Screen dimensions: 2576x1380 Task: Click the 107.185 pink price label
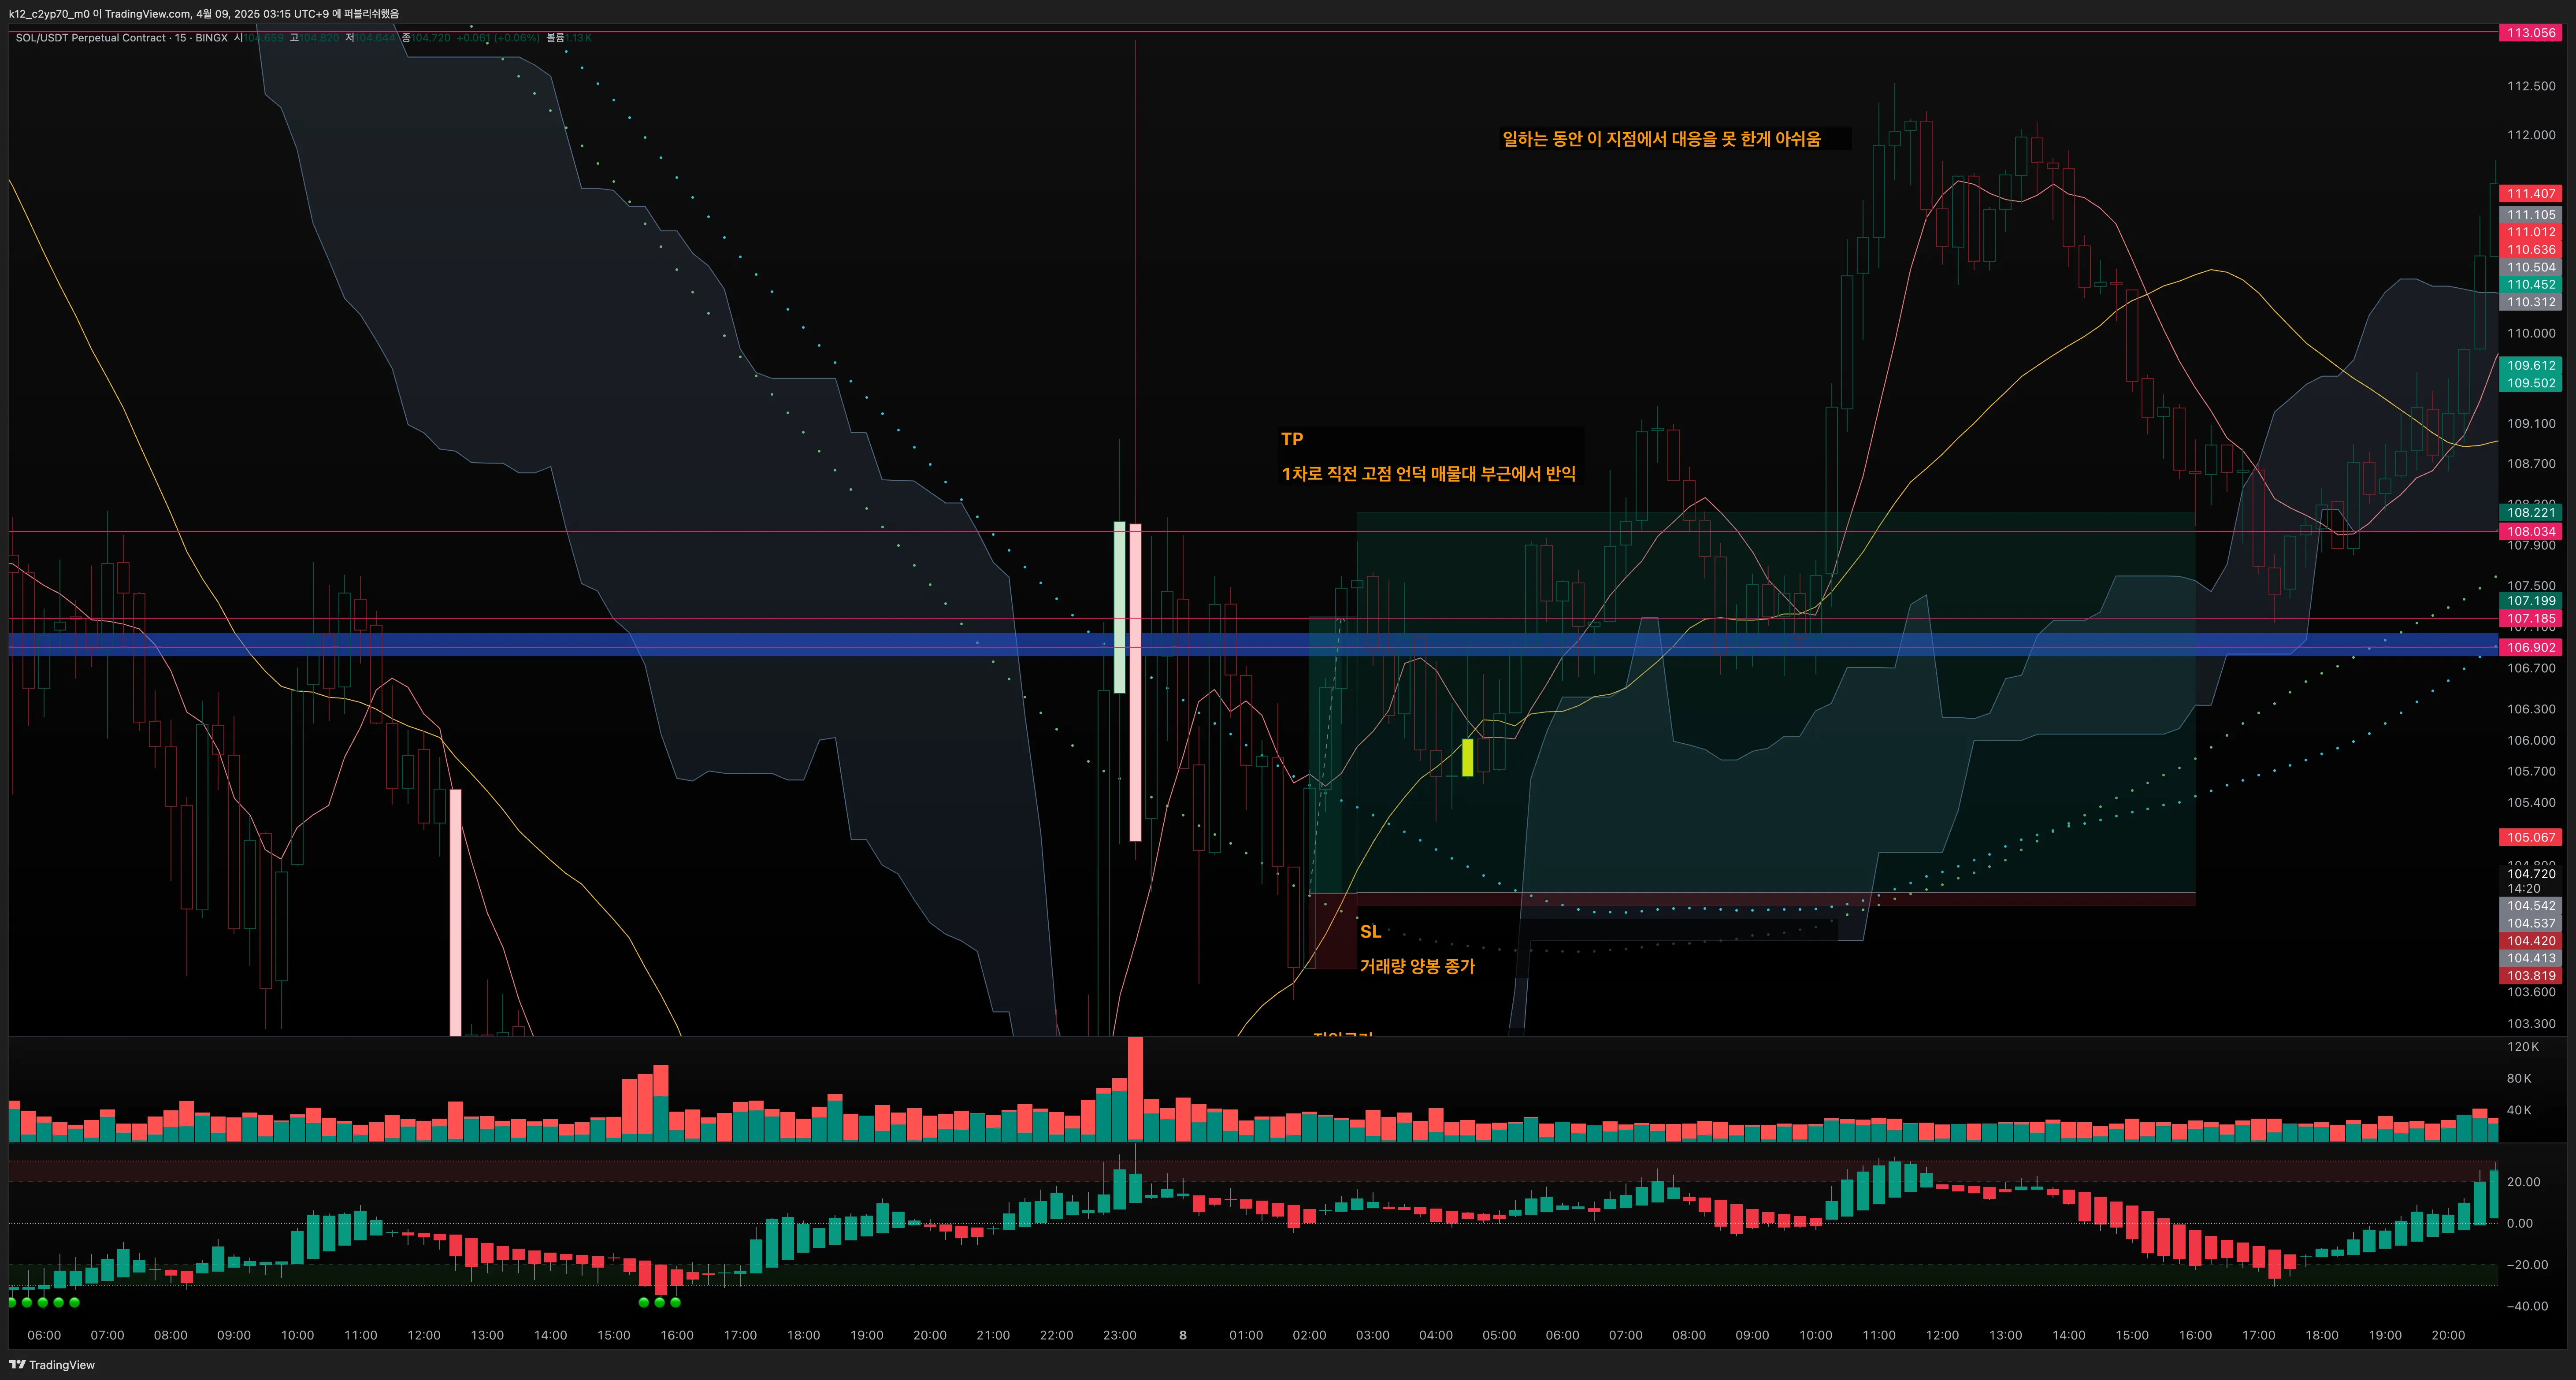pos(2531,619)
